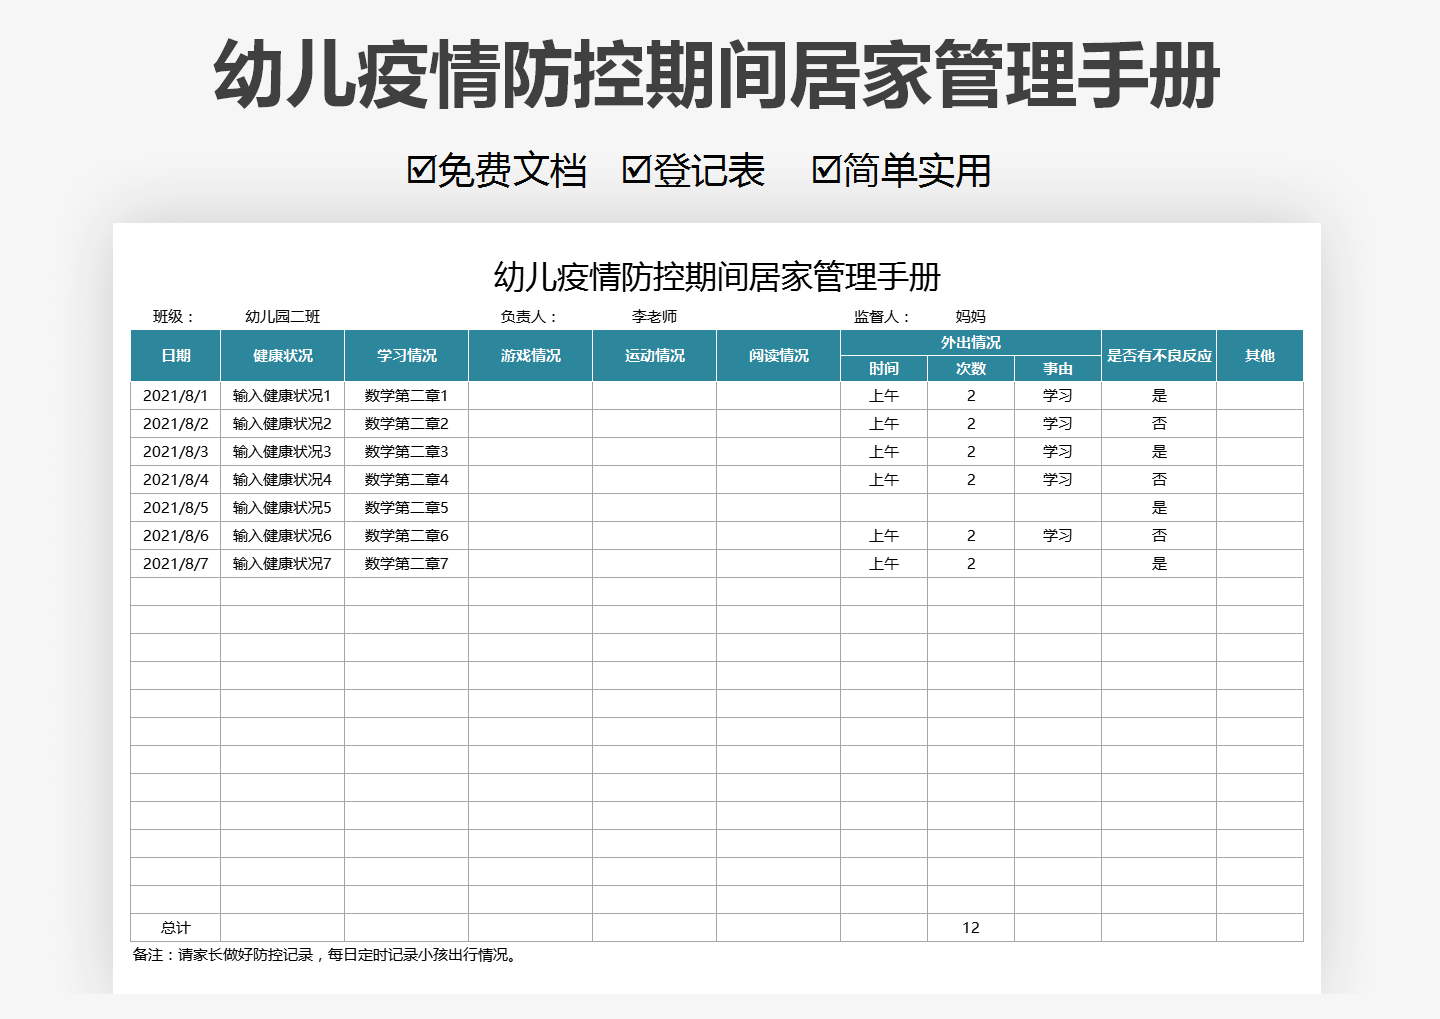Click the 游戏情况 column header
Image resolution: width=1440 pixels, height=1019 pixels.
(530, 355)
